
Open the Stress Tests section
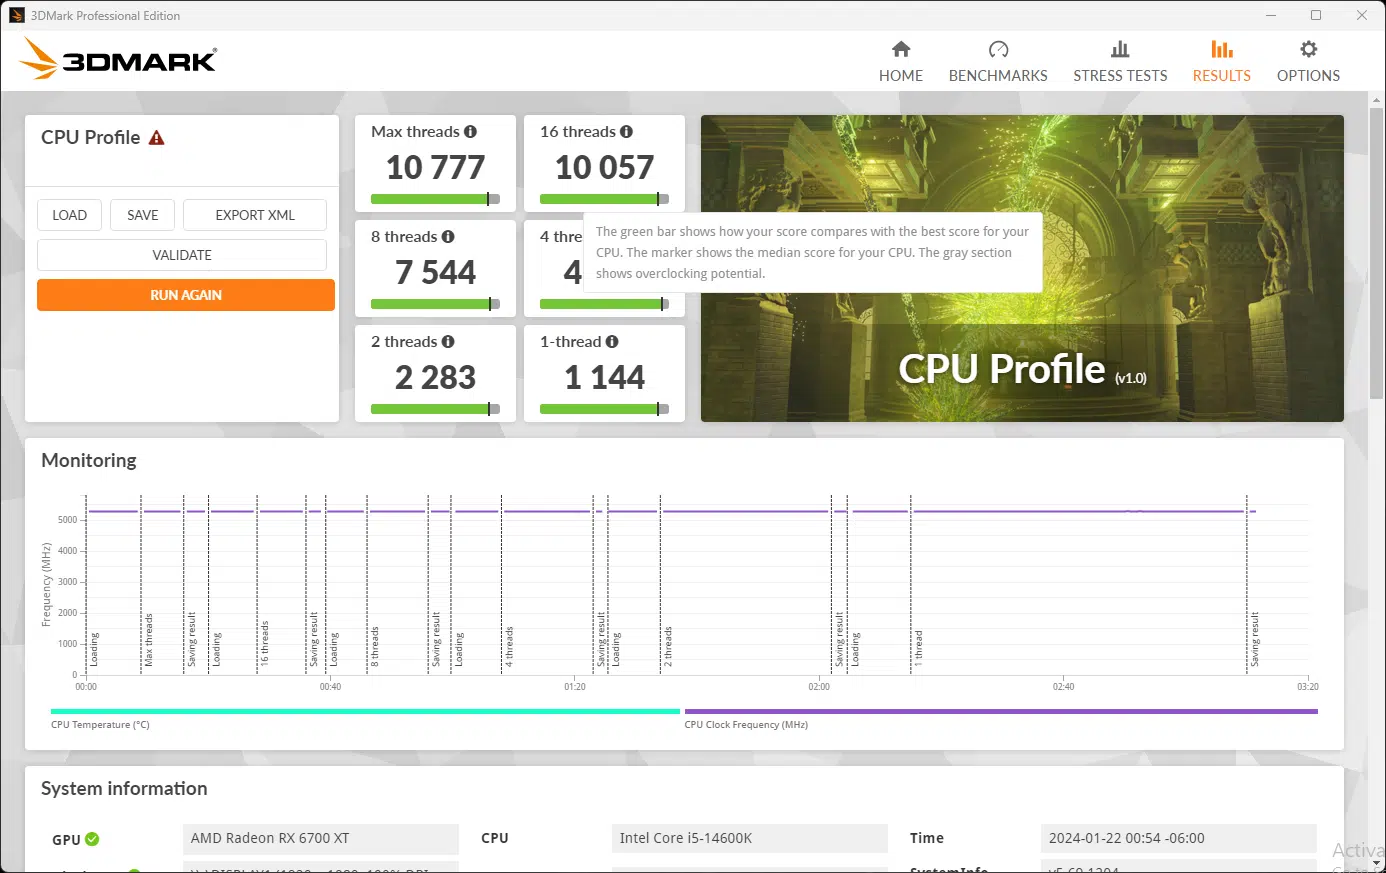click(1120, 62)
